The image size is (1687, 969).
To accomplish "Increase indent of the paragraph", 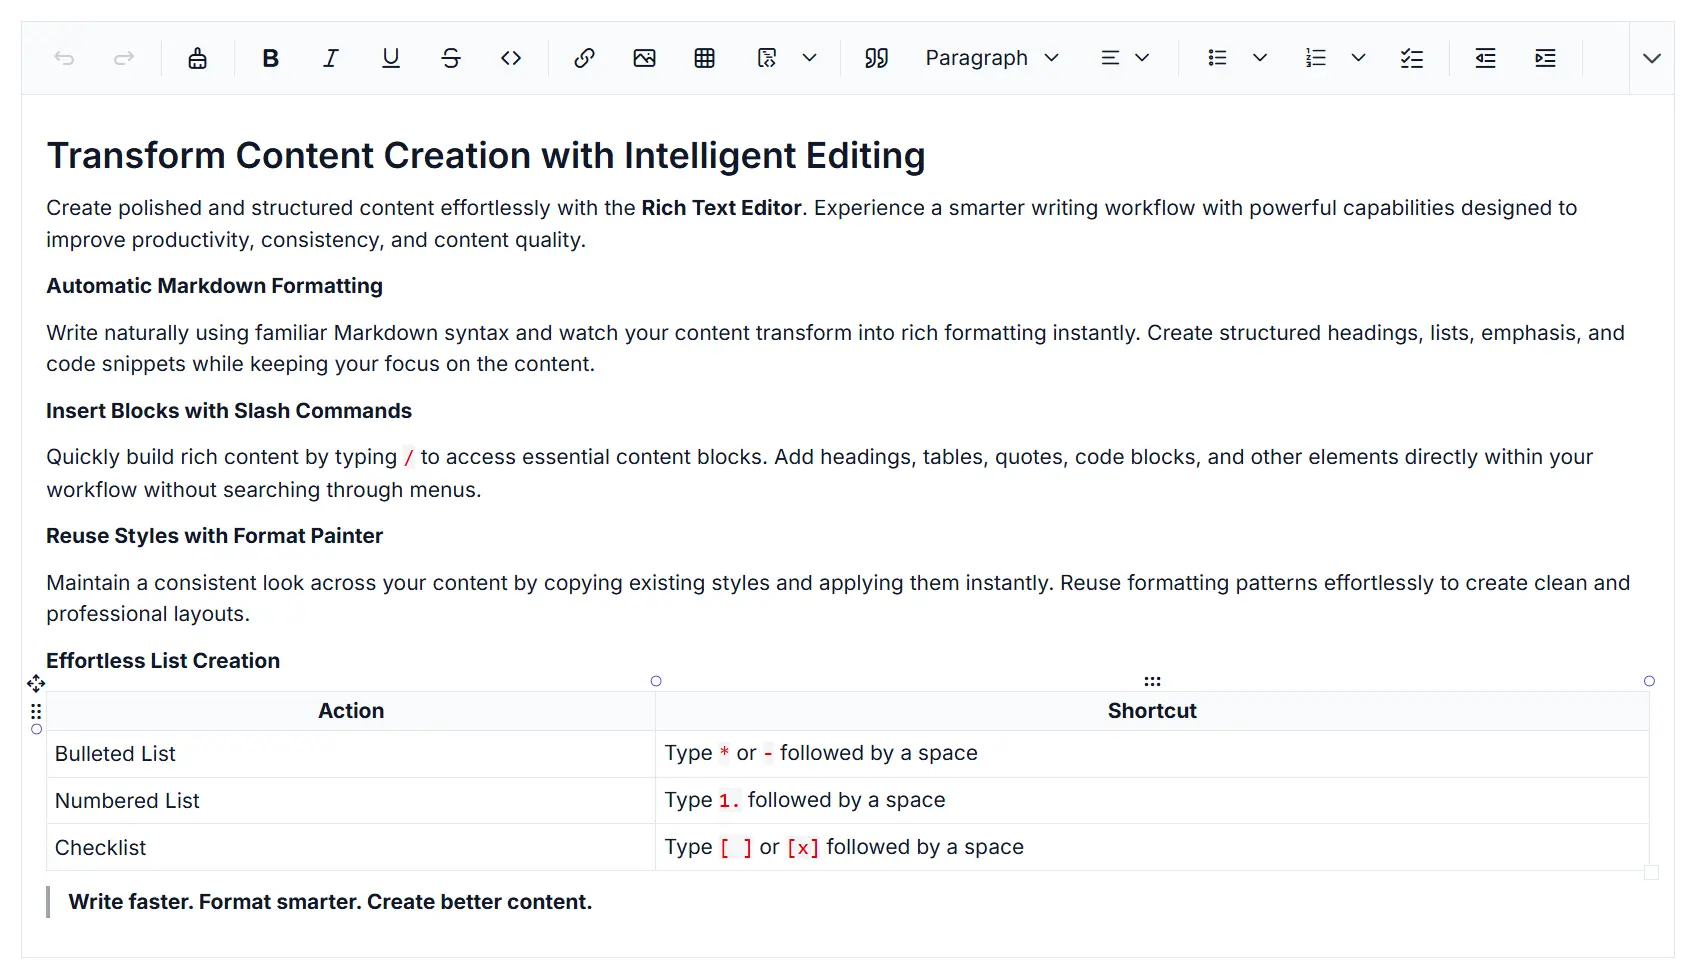I will (1546, 58).
